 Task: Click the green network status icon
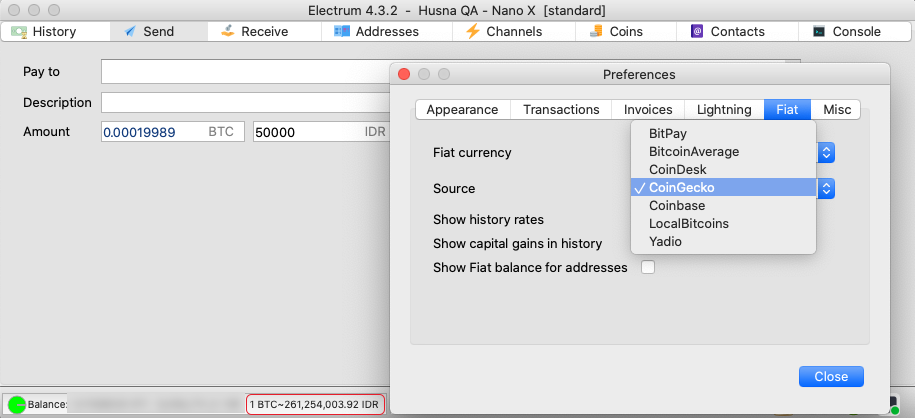[16, 405]
